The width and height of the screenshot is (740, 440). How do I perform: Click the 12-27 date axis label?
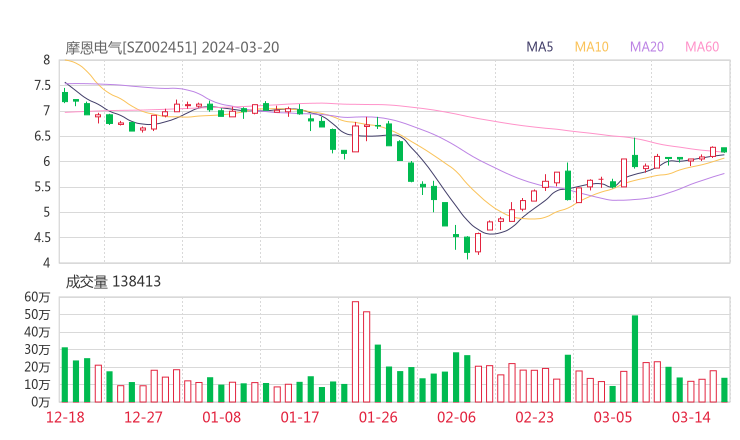[143, 417]
